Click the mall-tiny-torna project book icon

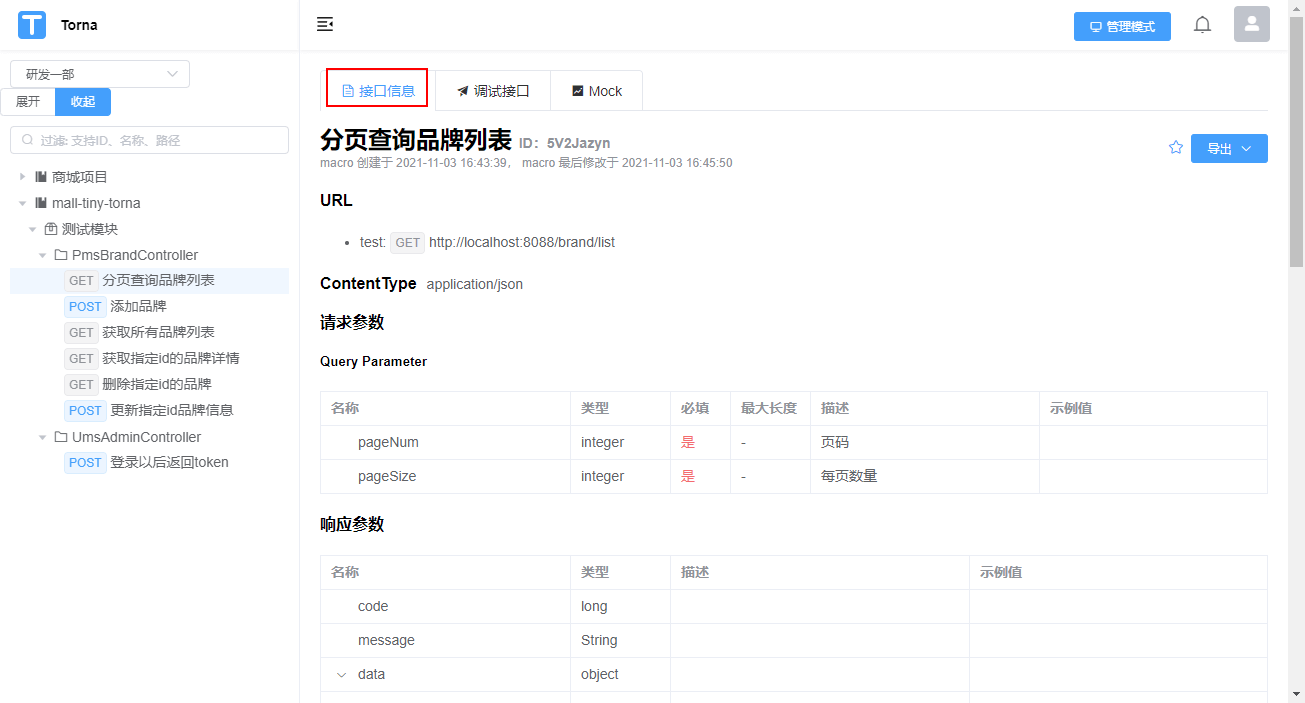click(x=41, y=203)
